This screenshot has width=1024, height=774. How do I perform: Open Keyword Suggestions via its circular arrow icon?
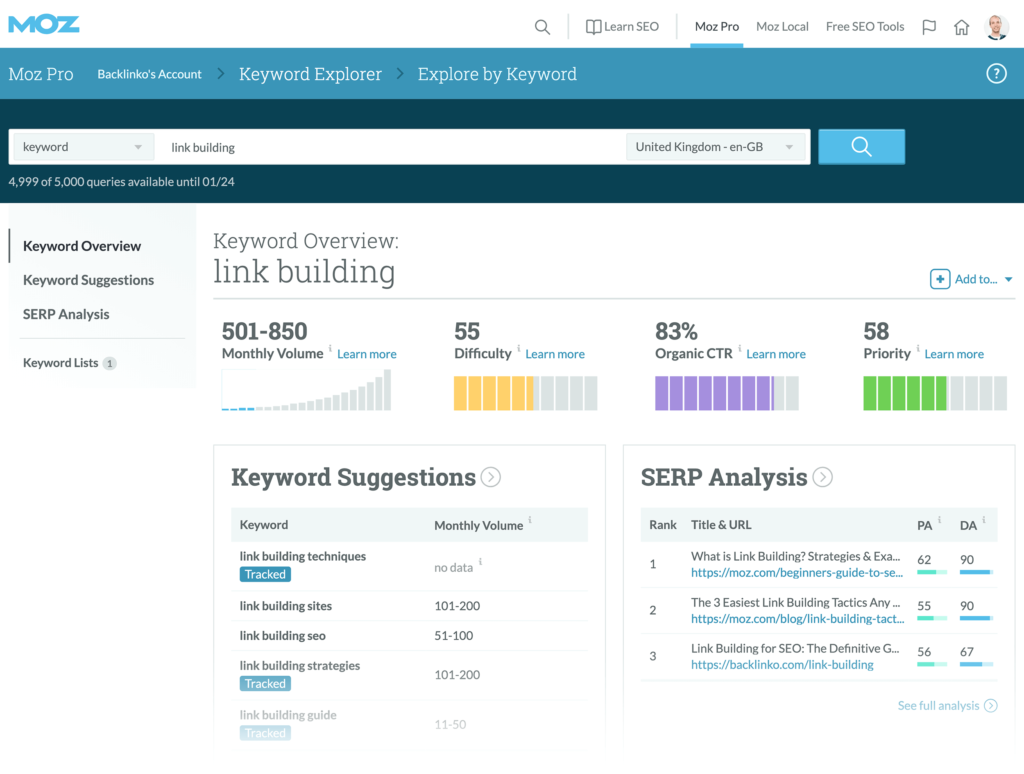pos(490,478)
